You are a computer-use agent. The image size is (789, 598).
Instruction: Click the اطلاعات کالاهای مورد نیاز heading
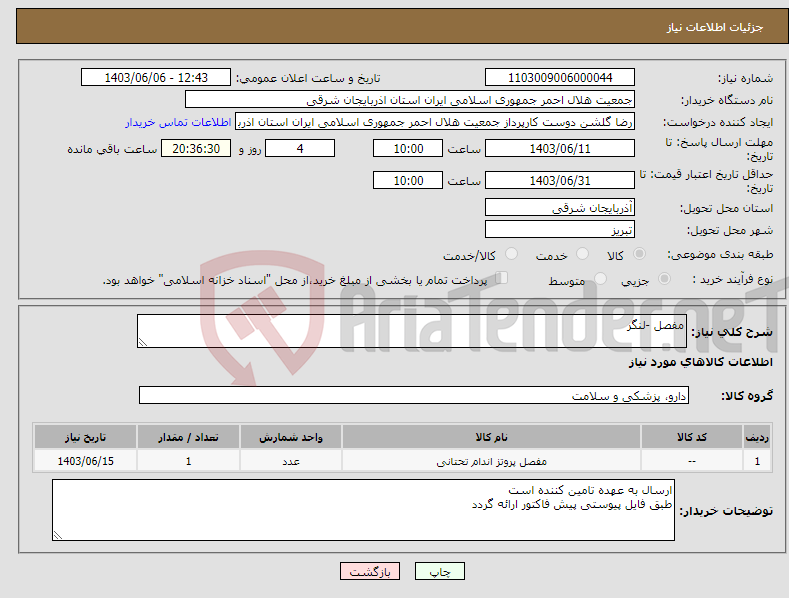coord(700,362)
